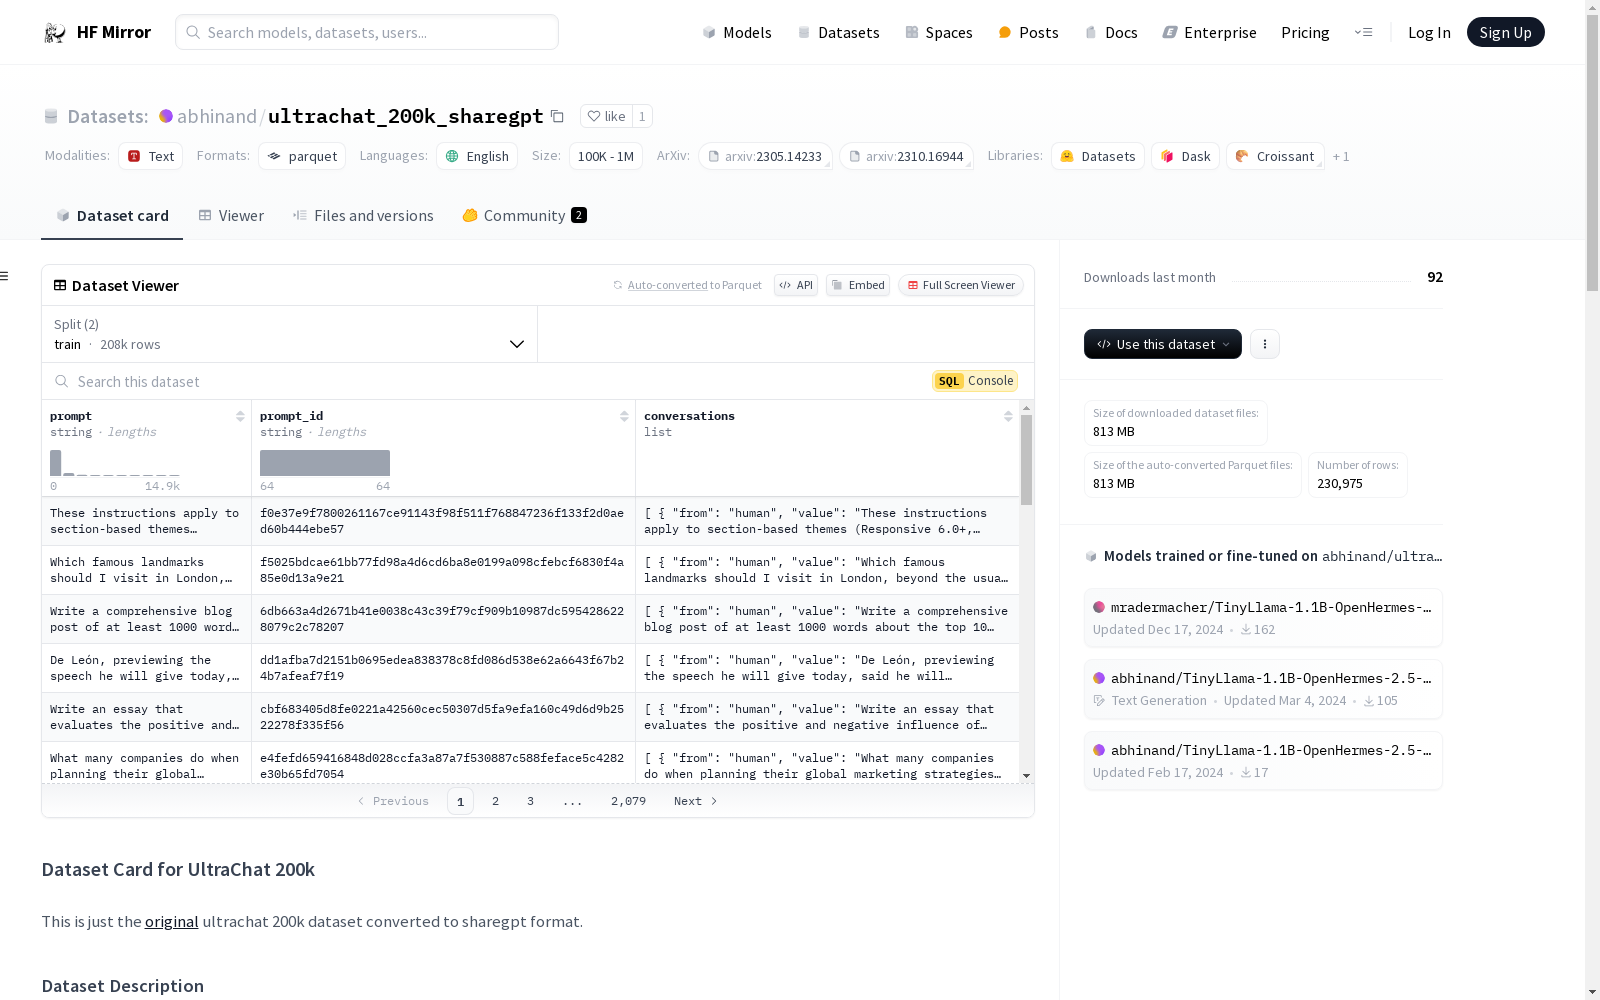Image resolution: width=1600 pixels, height=1000 pixels.
Task: Click the Embed button
Action: [x=858, y=285]
